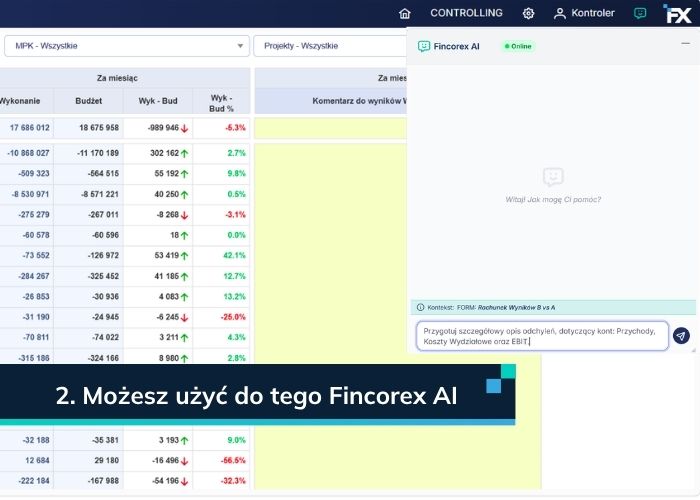
Task: Select the variance cell -989 946
Action: pos(158,128)
